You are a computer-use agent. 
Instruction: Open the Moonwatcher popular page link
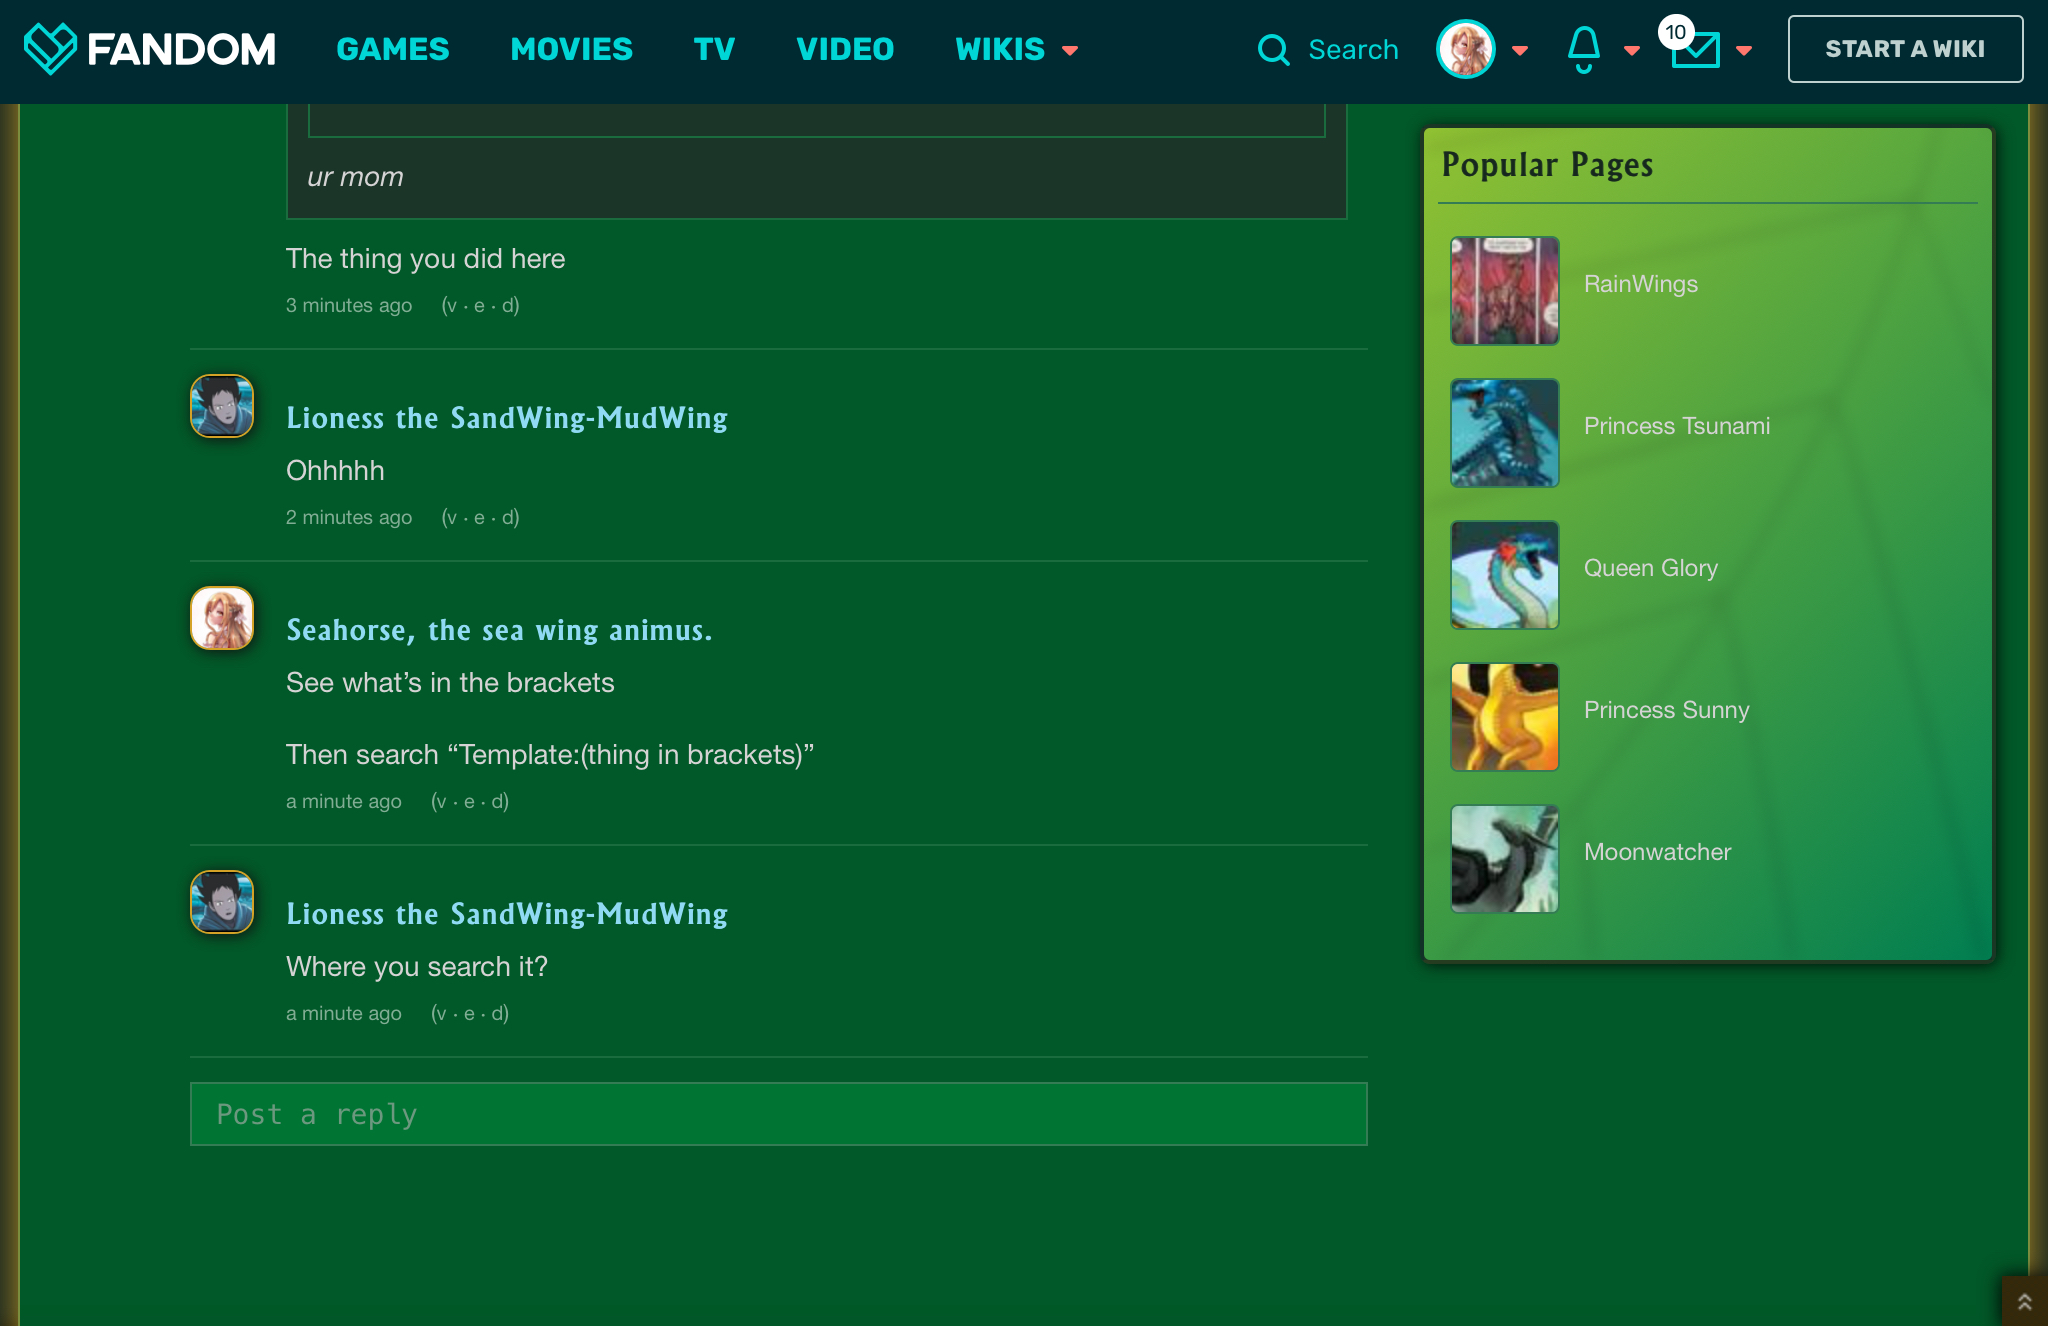coord(1657,852)
